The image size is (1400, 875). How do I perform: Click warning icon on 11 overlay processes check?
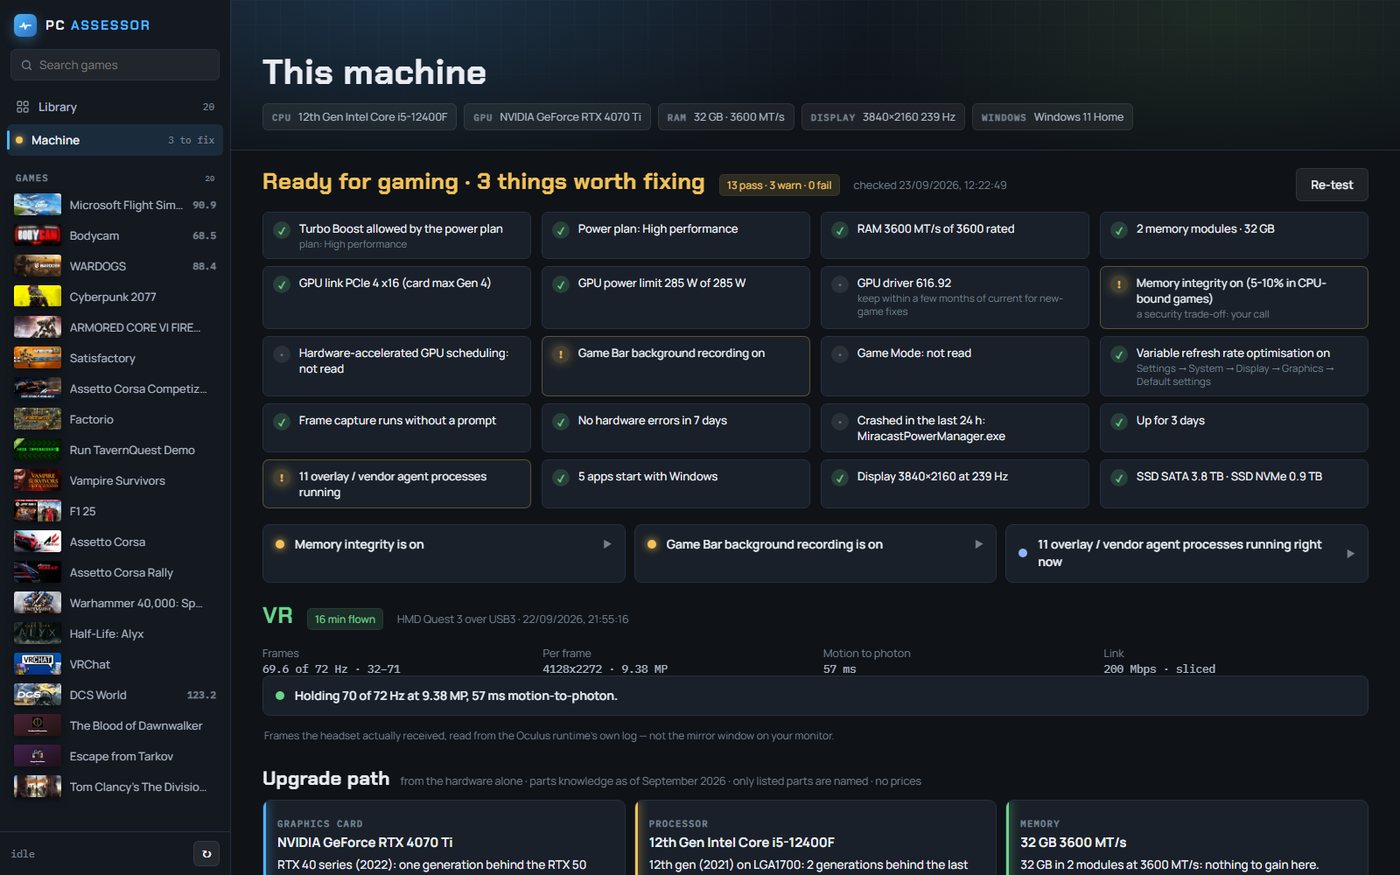tap(282, 478)
